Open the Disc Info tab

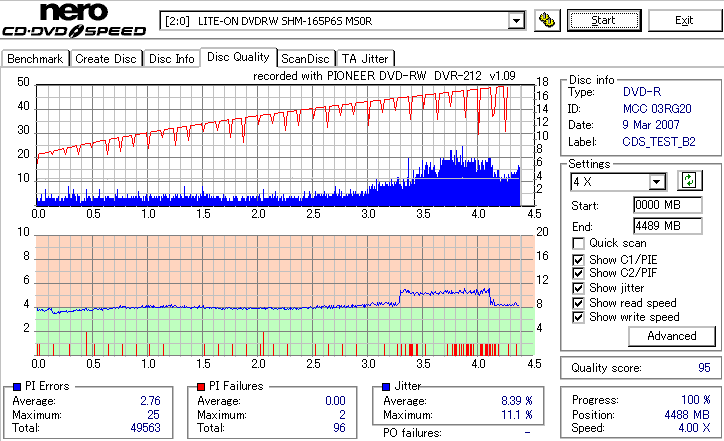(x=171, y=59)
